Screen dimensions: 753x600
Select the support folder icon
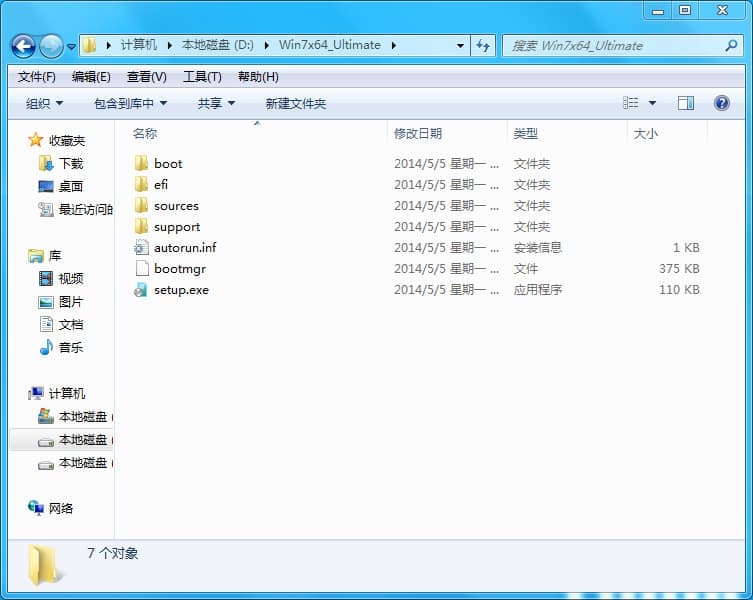[141, 227]
